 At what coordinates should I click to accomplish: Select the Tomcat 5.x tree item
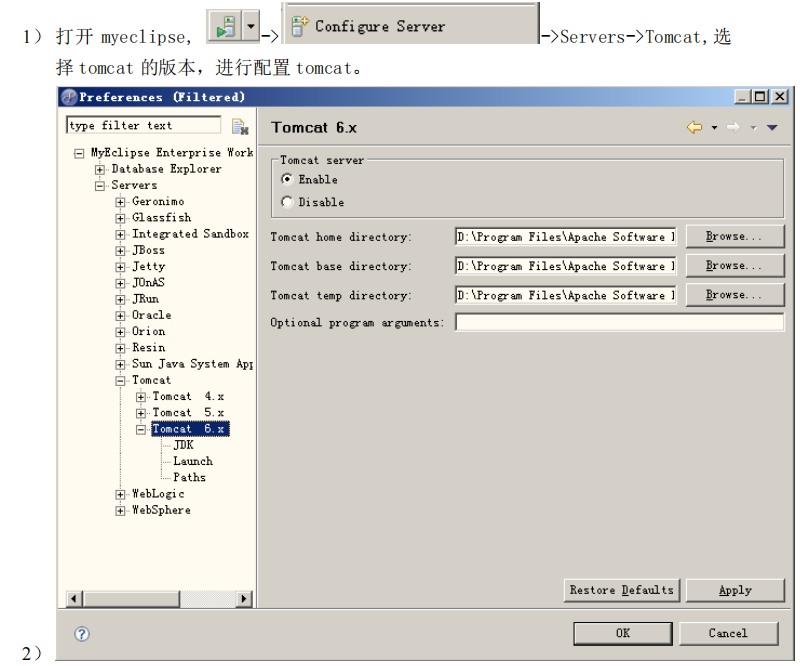(188, 412)
